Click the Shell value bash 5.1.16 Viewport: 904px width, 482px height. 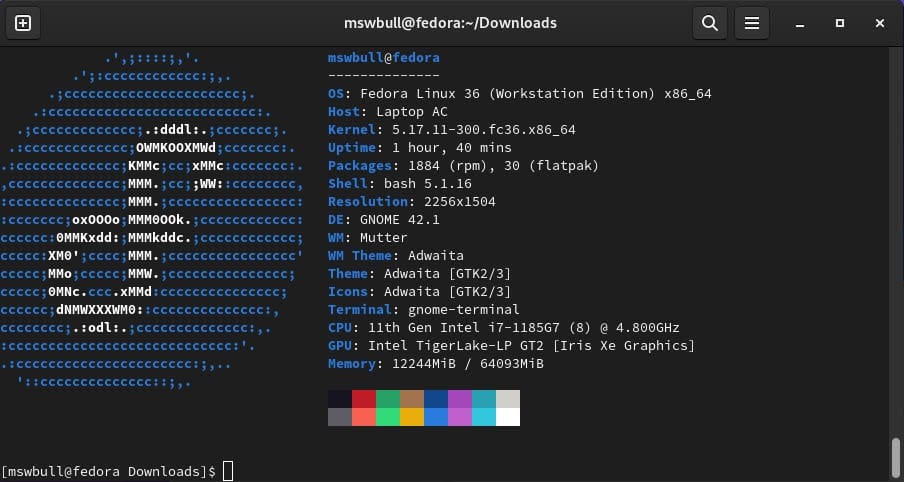coord(428,184)
